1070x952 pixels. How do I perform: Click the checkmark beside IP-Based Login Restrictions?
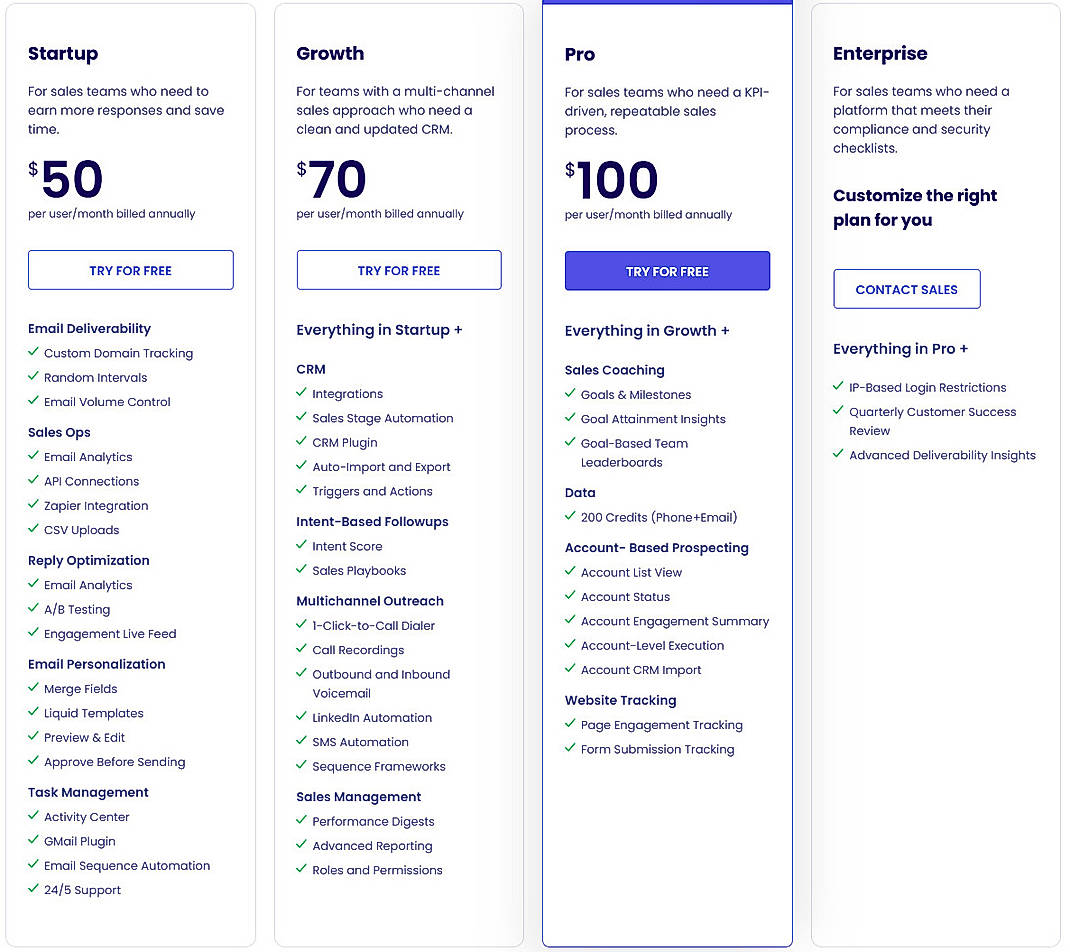[837, 387]
